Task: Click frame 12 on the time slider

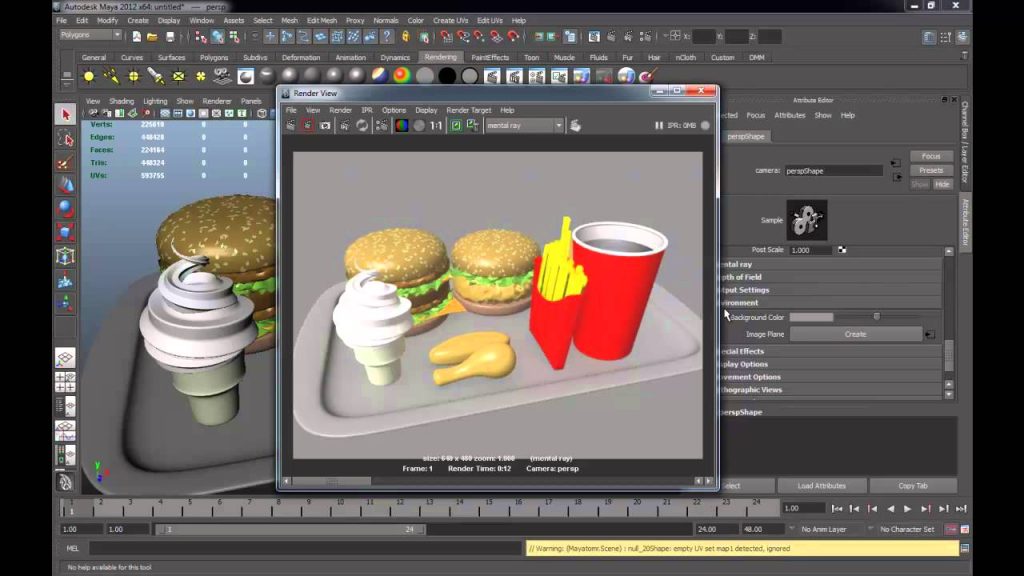Action: [400, 507]
